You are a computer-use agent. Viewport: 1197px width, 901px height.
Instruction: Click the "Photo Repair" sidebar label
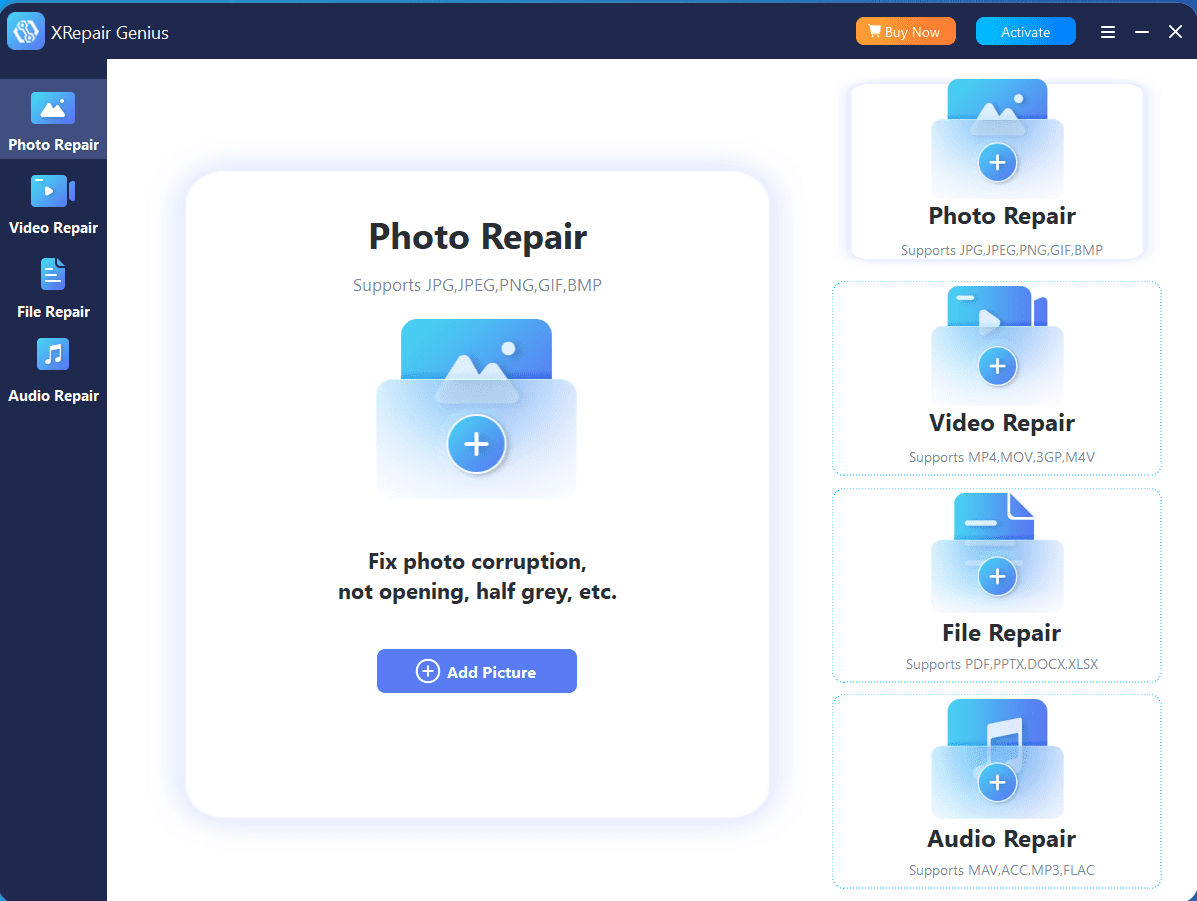(53, 145)
